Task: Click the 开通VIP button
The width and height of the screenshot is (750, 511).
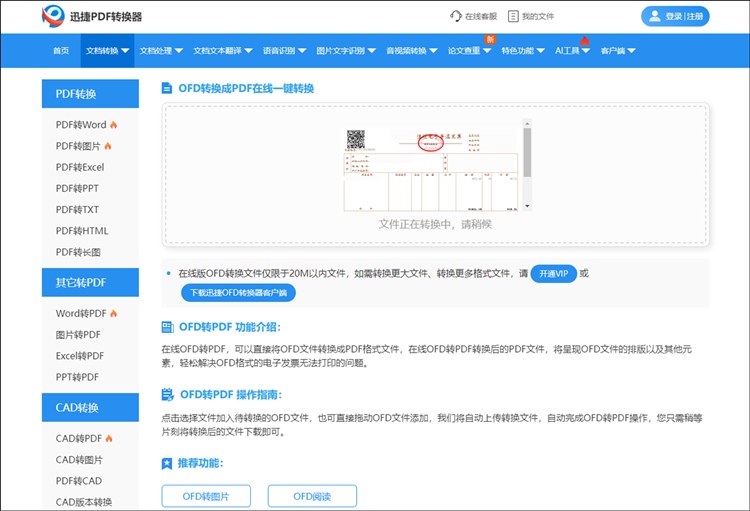Action: pyautogui.click(x=553, y=274)
